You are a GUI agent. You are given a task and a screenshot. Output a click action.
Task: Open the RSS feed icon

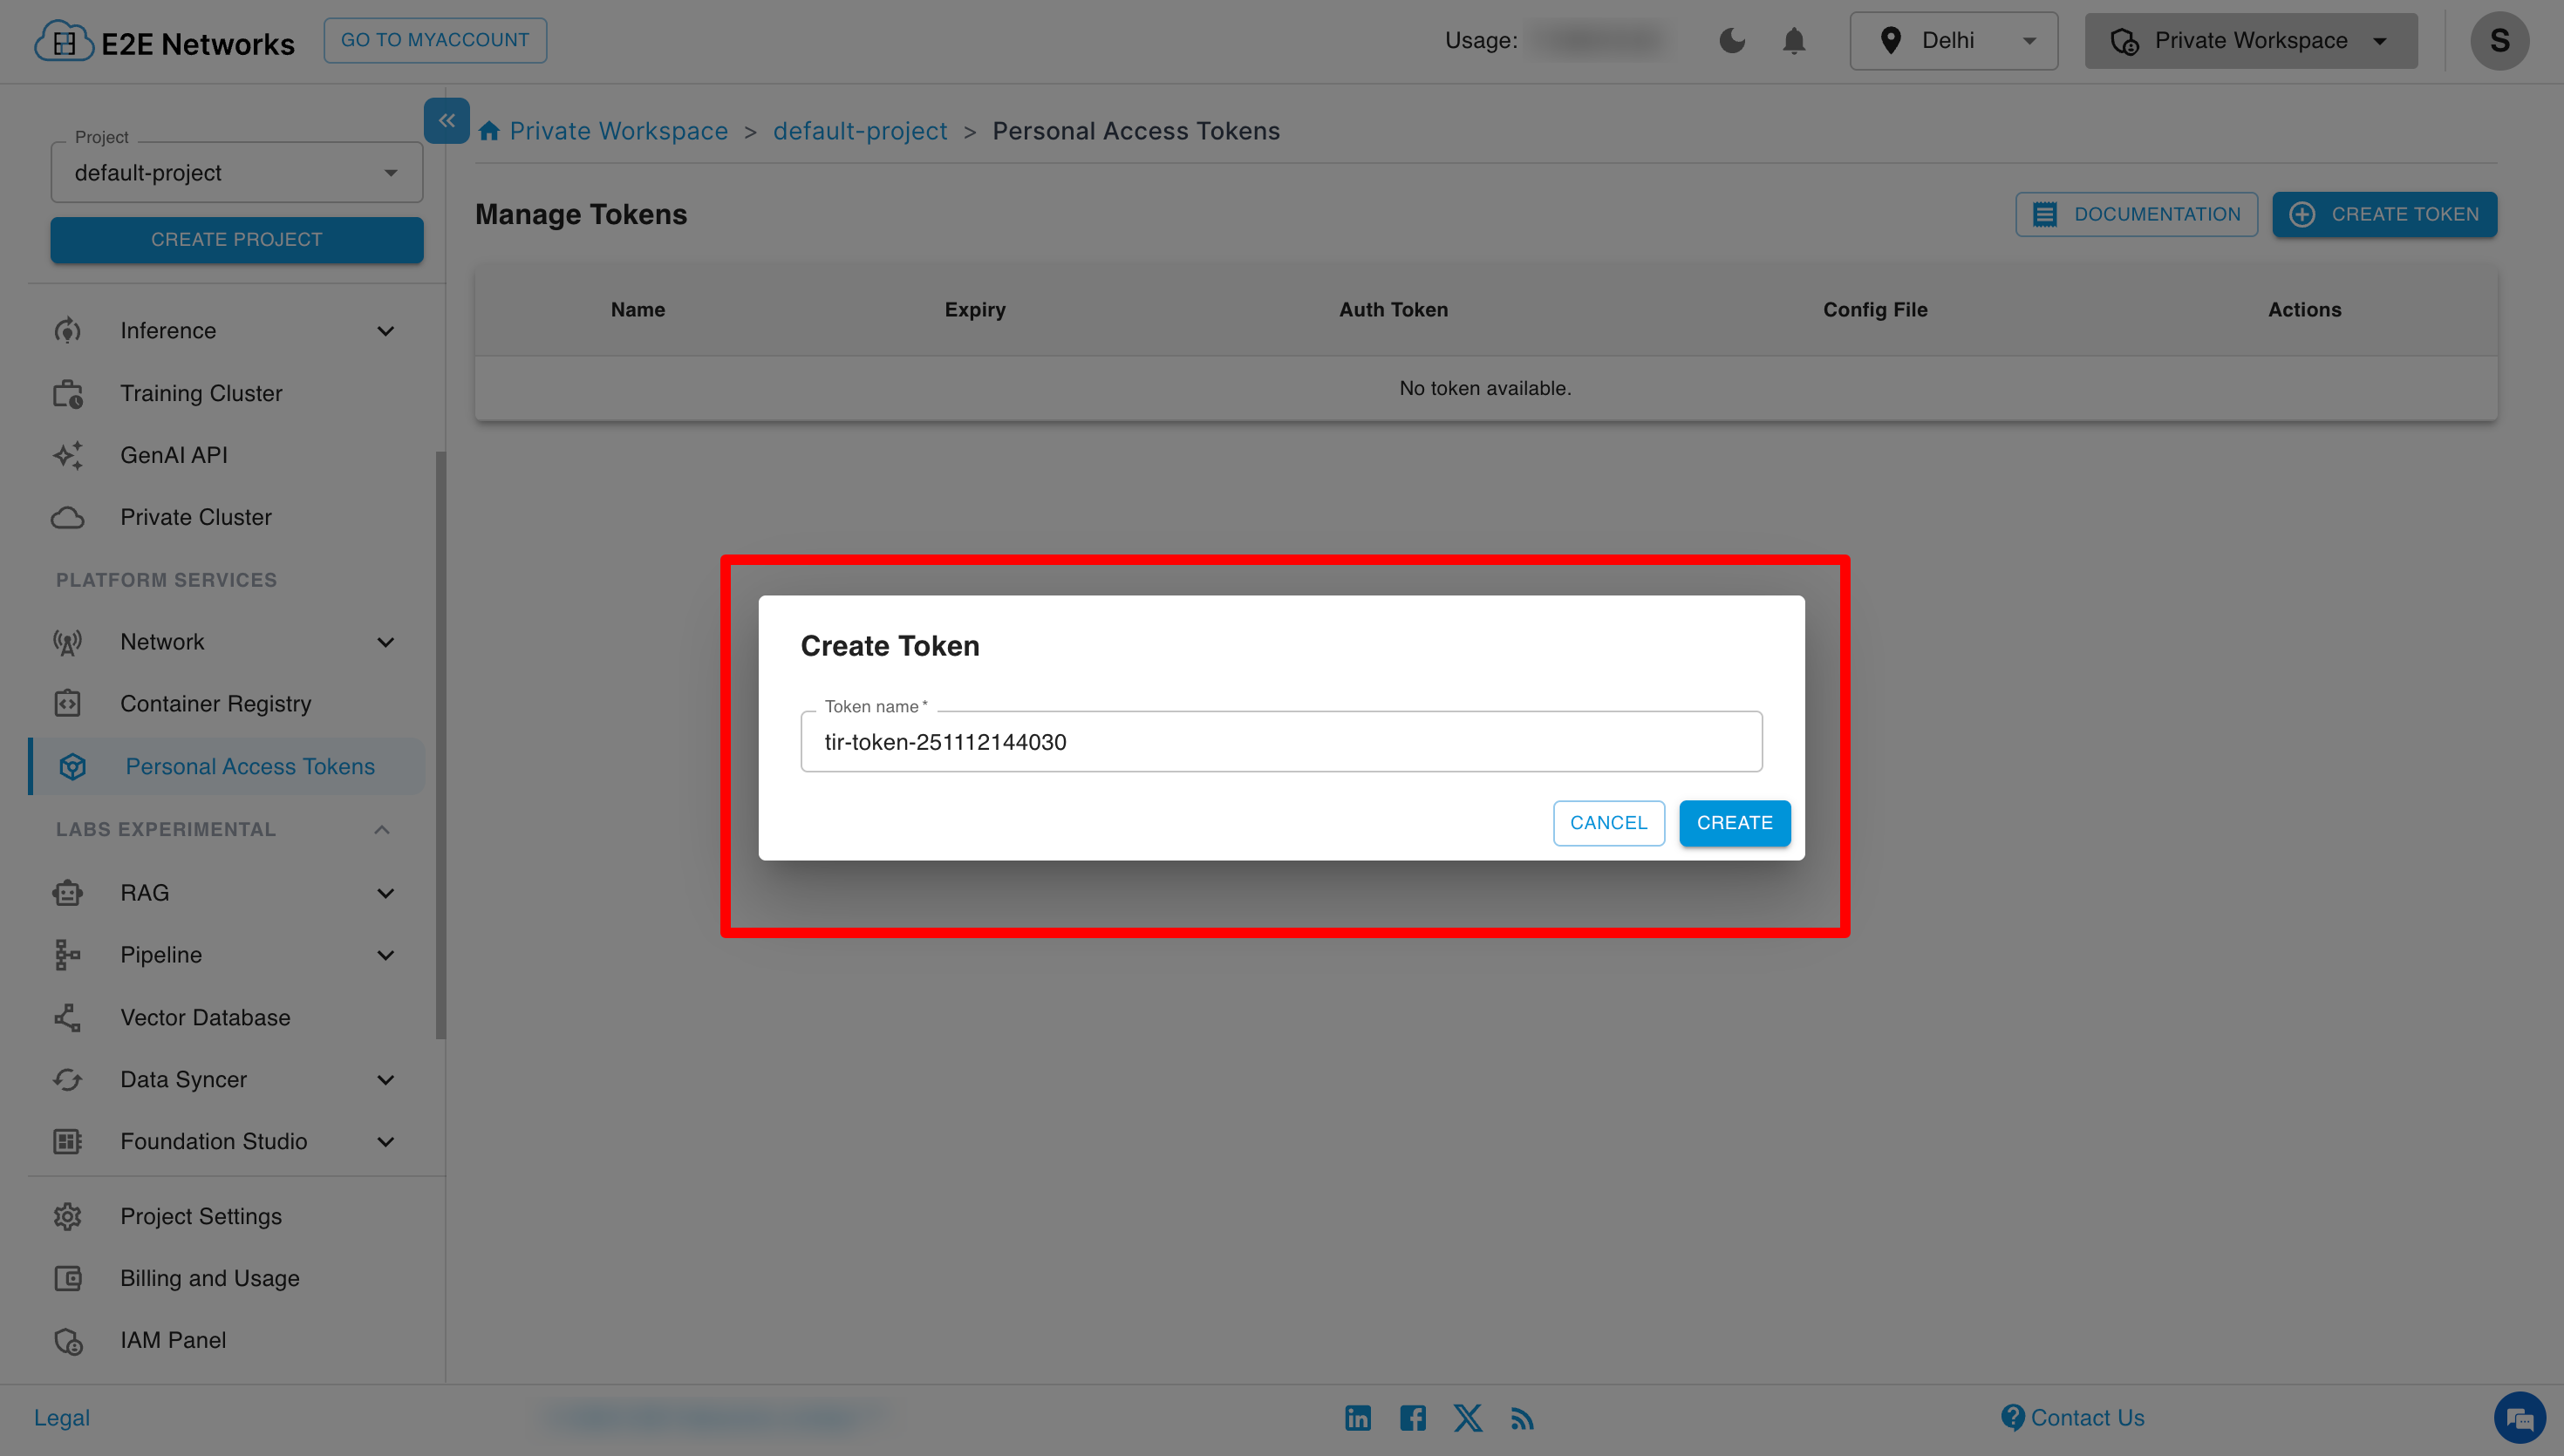pos(1522,1418)
